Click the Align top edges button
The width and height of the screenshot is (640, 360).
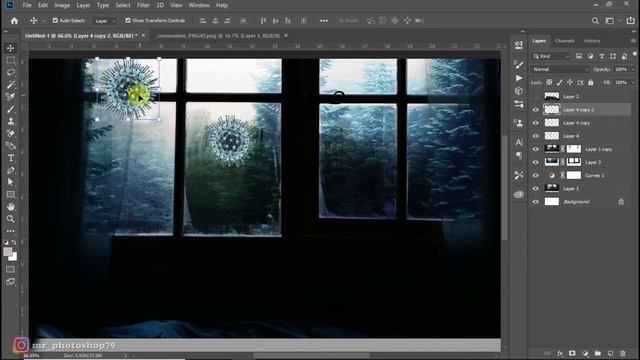pyautogui.click(x=263, y=21)
